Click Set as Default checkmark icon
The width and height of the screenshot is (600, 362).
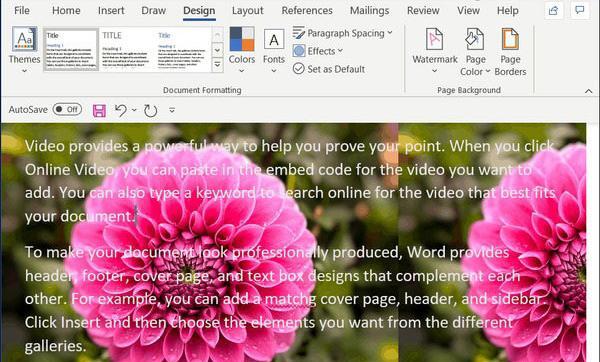point(298,69)
